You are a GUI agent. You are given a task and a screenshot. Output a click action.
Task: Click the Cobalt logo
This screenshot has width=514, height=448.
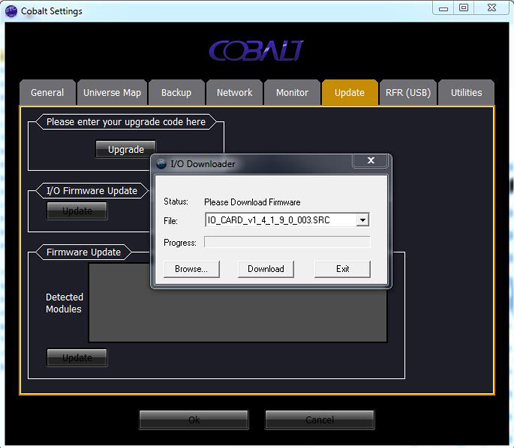[x=256, y=51]
